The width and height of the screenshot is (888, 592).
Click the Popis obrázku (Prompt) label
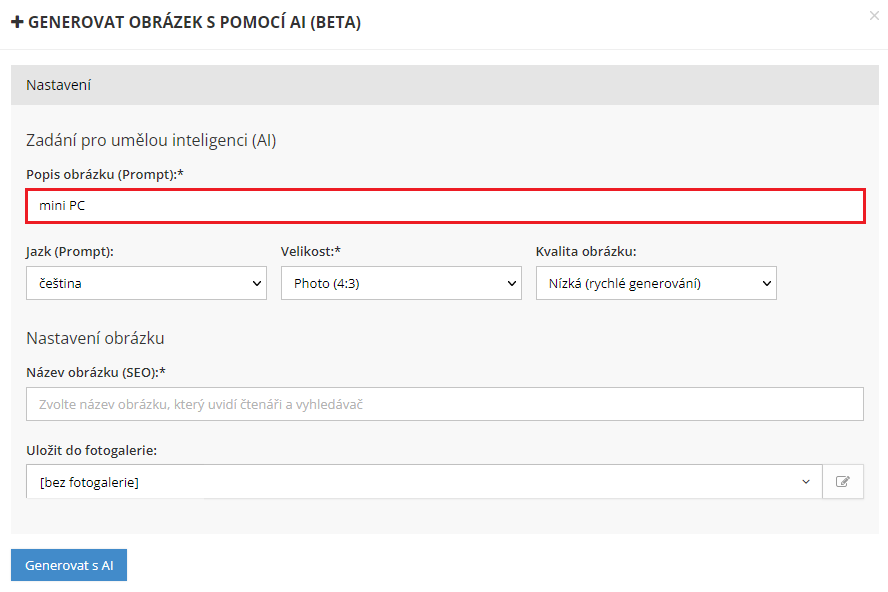(105, 174)
